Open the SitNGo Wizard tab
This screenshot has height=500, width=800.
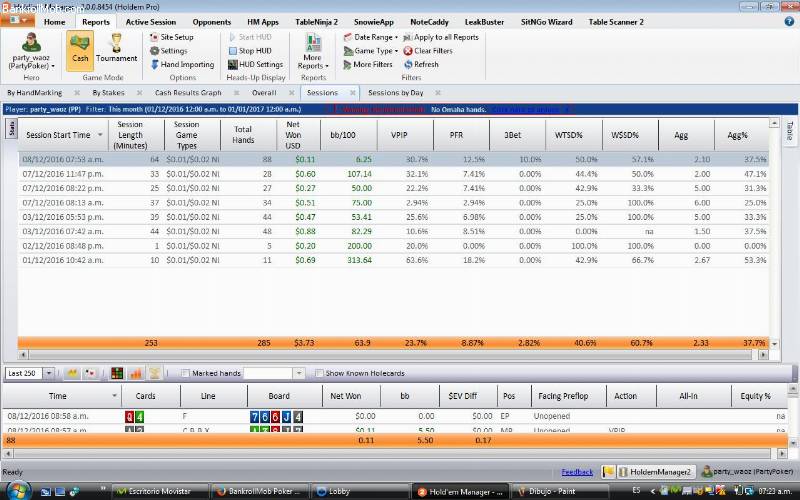[x=546, y=22]
